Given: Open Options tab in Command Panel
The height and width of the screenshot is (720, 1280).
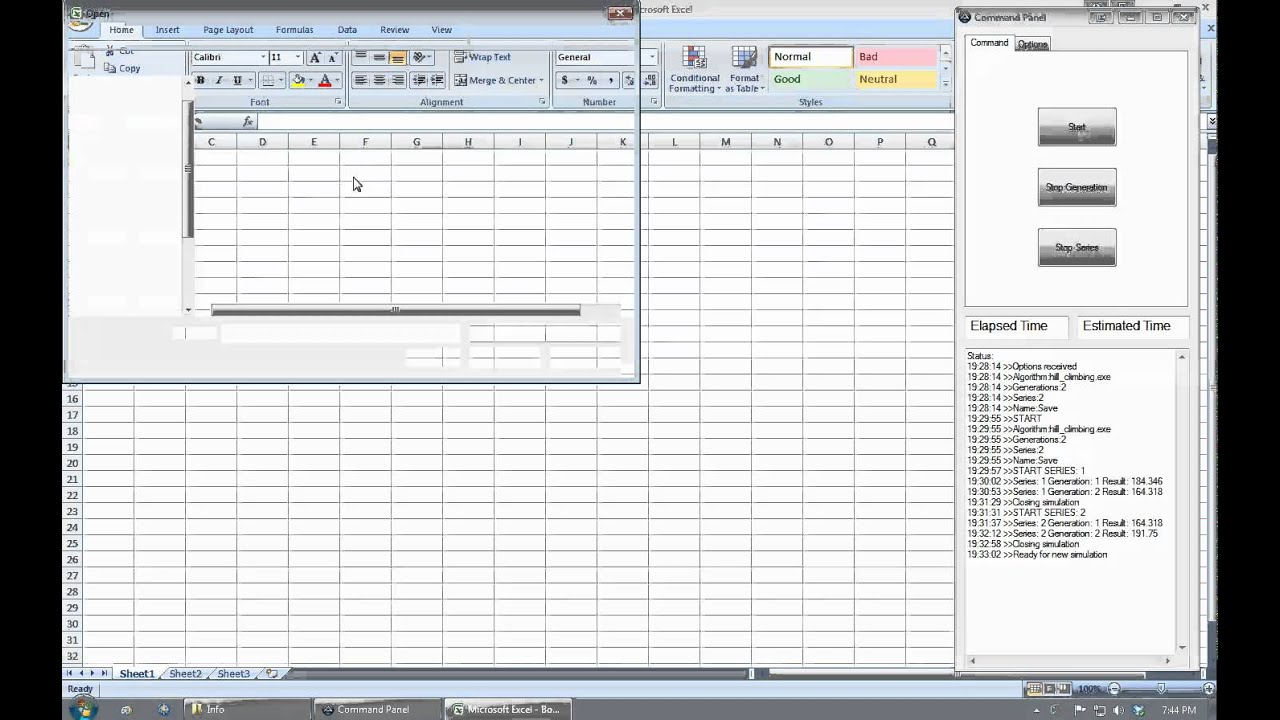Looking at the screenshot, I should point(1032,44).
